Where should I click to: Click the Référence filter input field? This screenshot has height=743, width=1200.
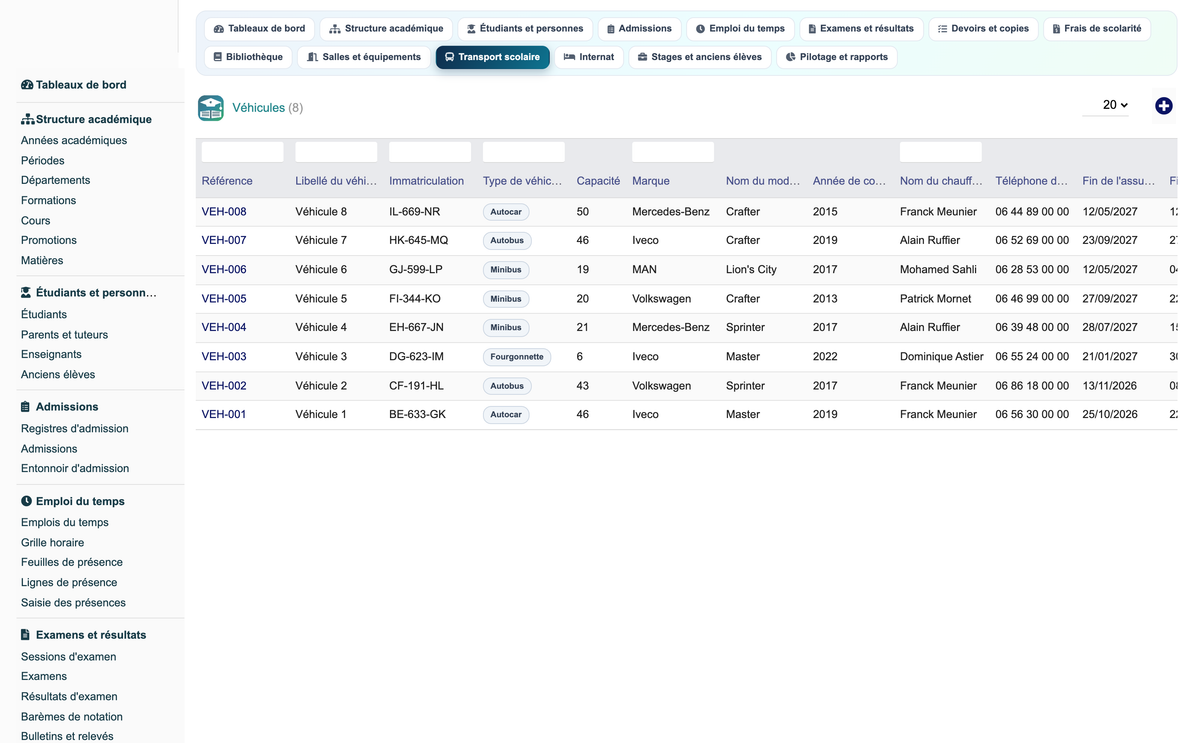(x=243, y=152)
